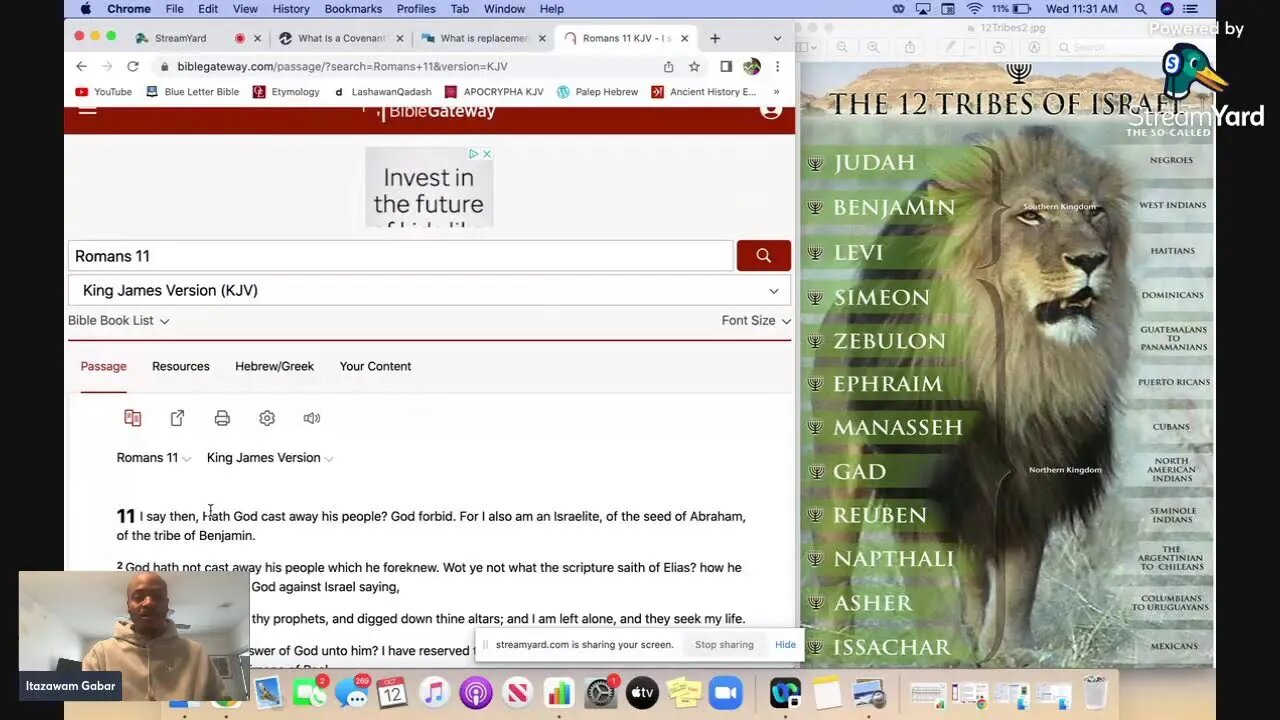Open Calendar from the dock
1280x720 pixels.
(392, 692)
